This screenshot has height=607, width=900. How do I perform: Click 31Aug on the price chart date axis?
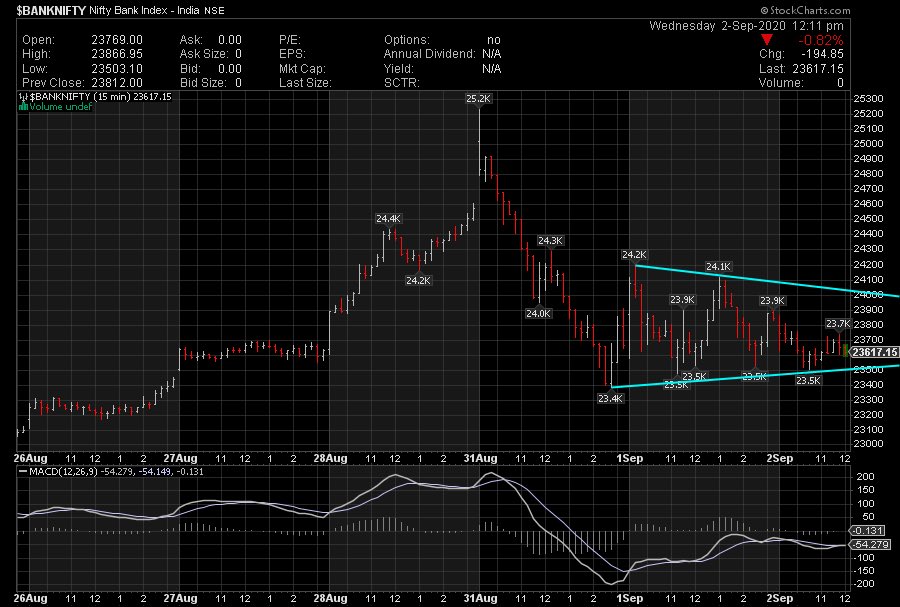click(480, 458)
